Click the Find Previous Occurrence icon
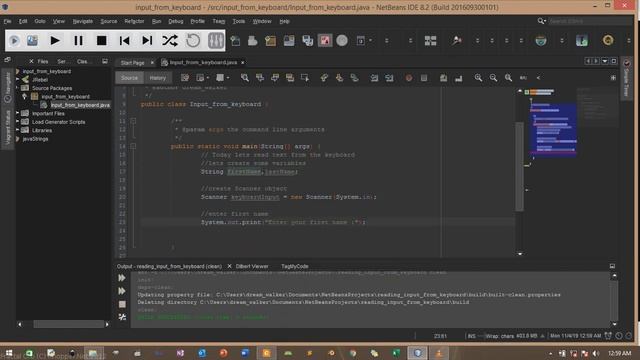Viewport: 640px width, 360px height. click(x=260, y=78)
